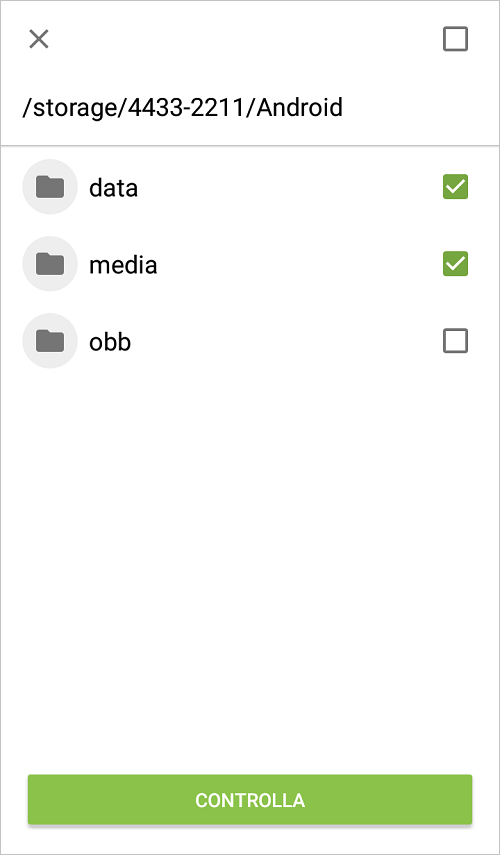
Task: Uncheck the data folder checkbox
Action: 455,187
